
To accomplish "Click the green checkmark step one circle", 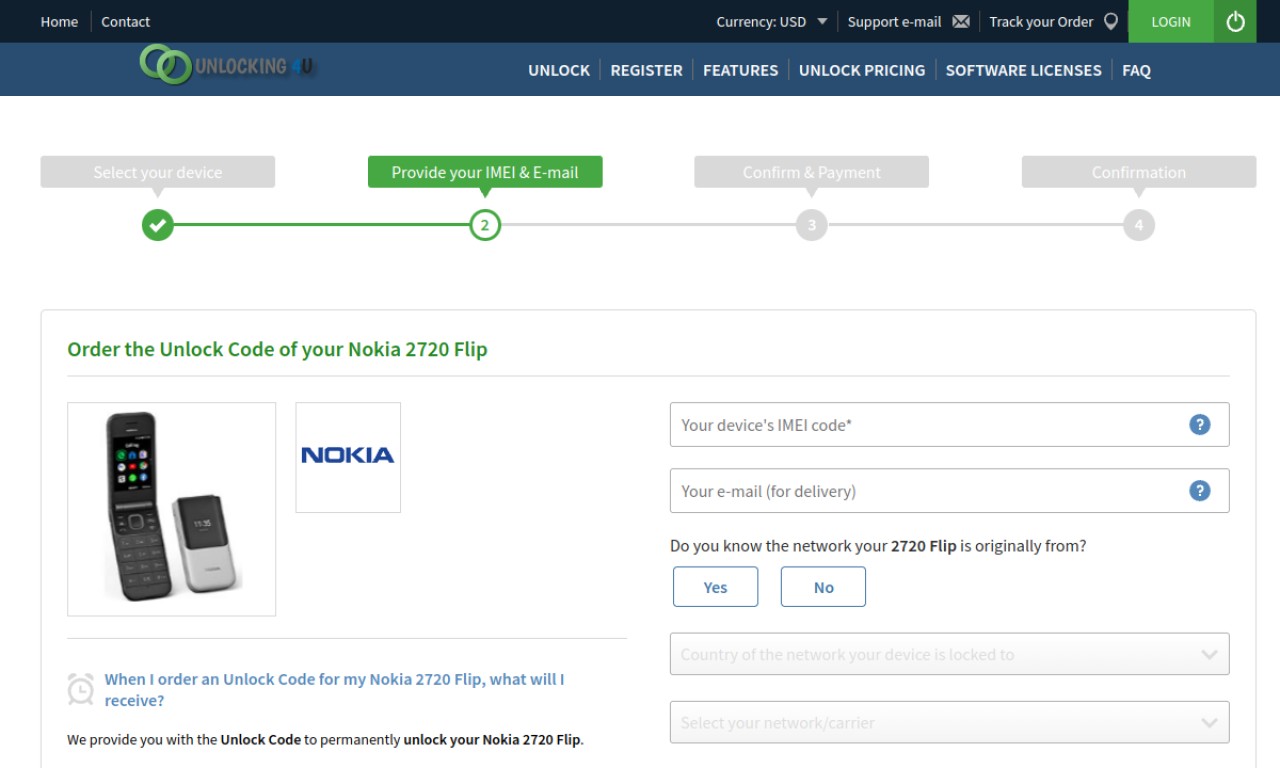I will coord(157,225).
